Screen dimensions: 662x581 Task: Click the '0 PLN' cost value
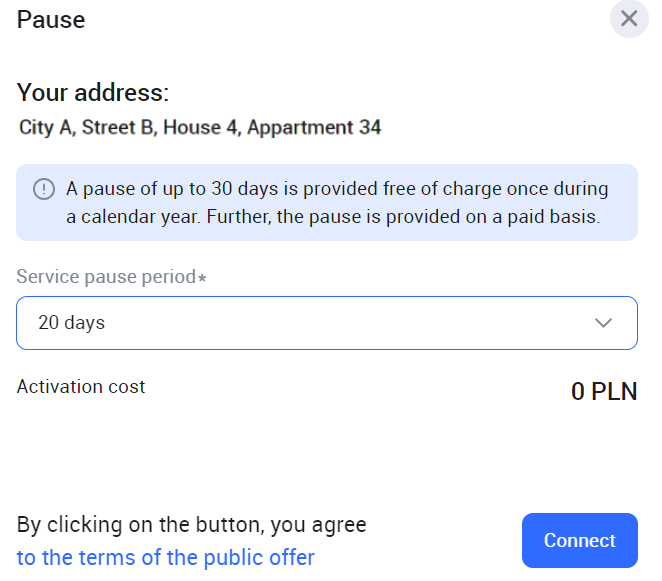point(604,391)
